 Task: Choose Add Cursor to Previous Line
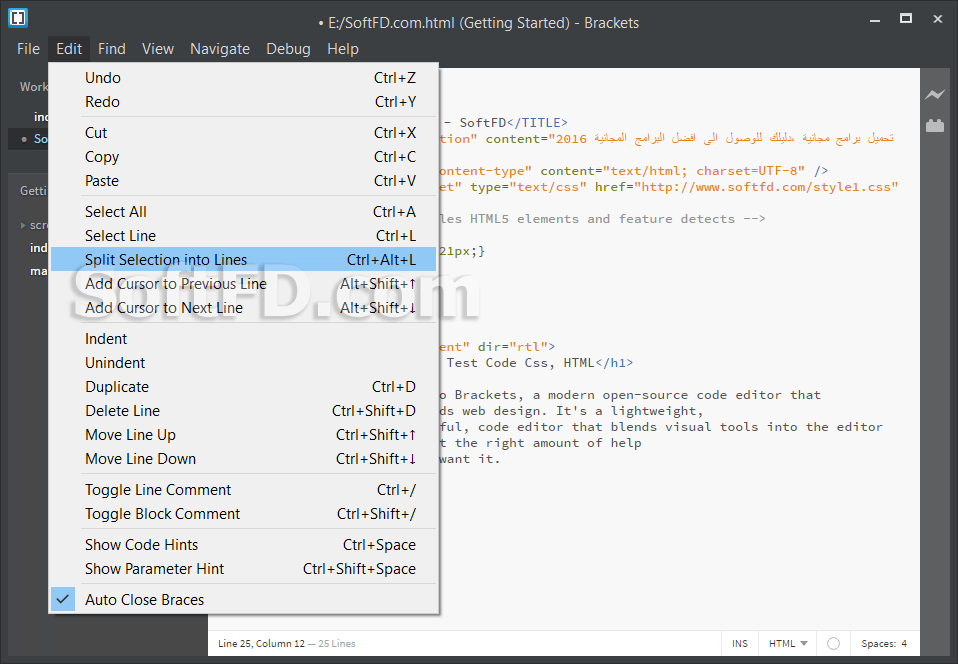(243, 284)
